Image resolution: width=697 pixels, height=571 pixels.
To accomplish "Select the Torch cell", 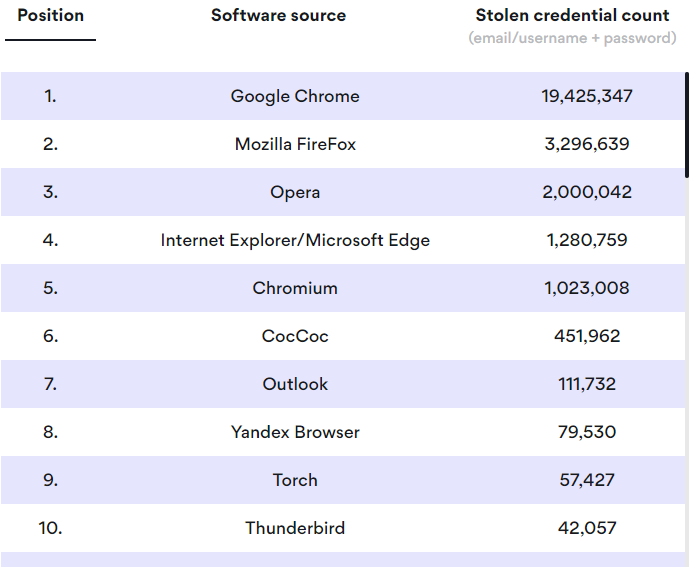I will point(295,480).
